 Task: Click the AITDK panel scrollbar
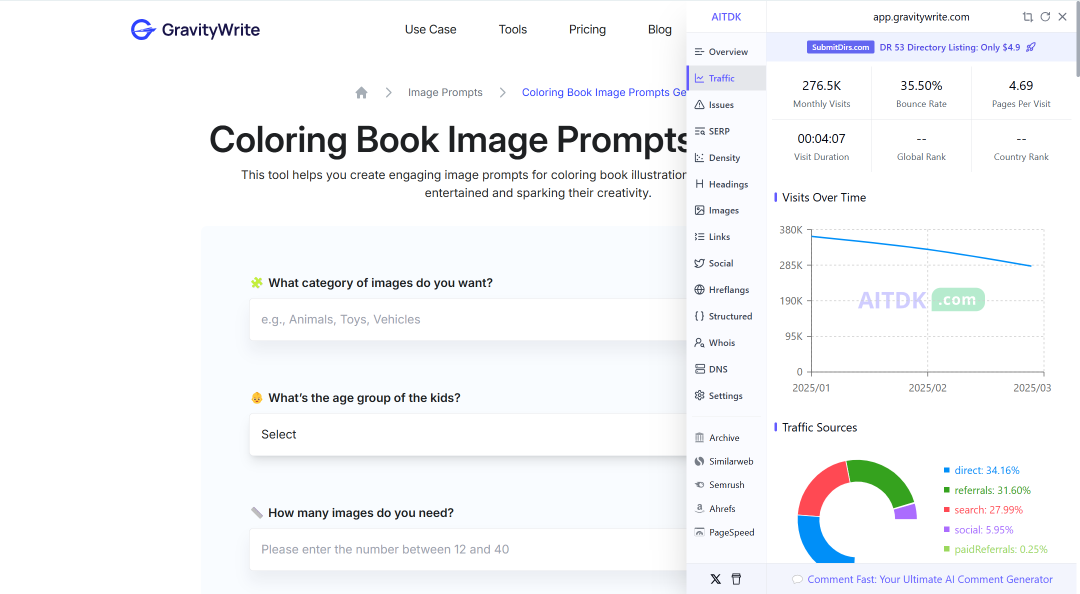(1077, 41)
